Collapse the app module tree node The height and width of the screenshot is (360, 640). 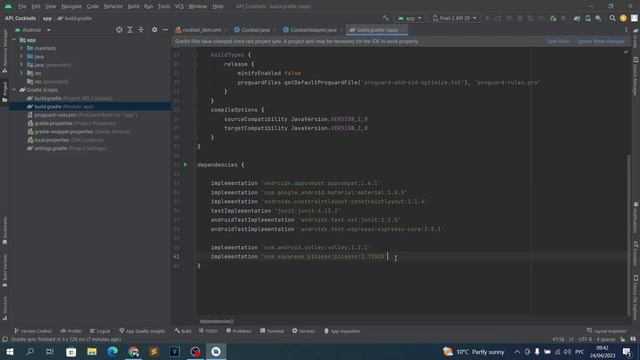14,40
